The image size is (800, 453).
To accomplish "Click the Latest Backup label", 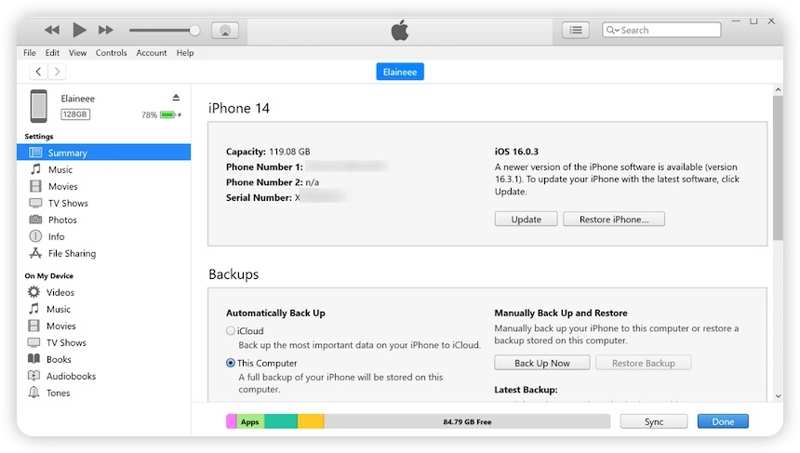I will click(526, 390).
